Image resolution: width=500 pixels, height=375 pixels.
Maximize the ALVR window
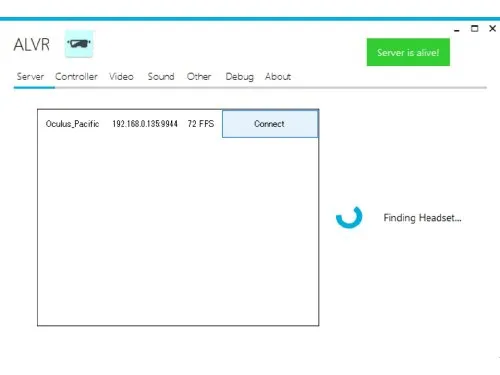475,29
